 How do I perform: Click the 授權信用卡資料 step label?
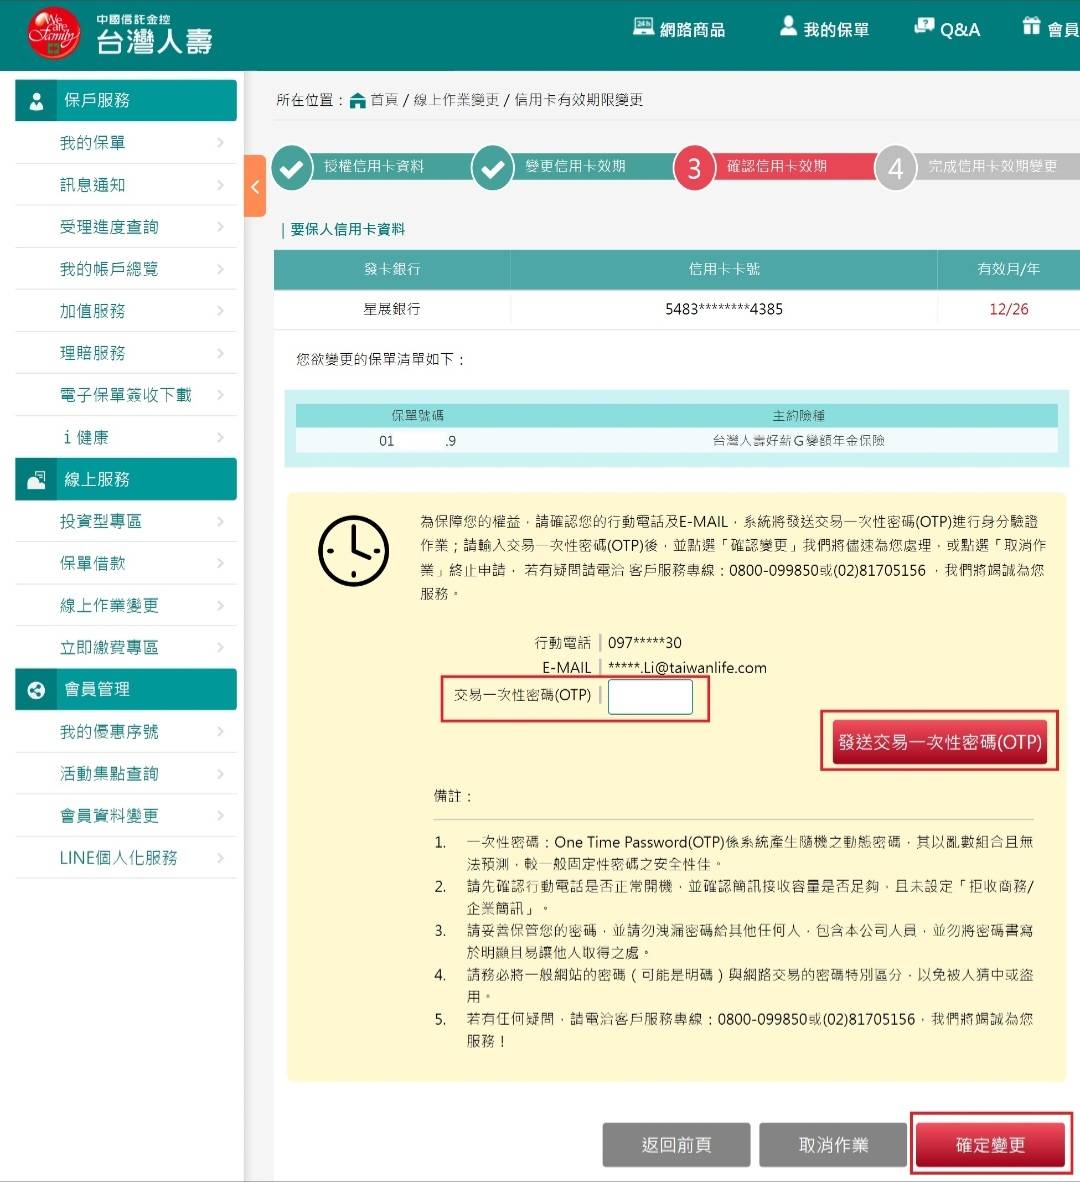click(x=374, y=166)
